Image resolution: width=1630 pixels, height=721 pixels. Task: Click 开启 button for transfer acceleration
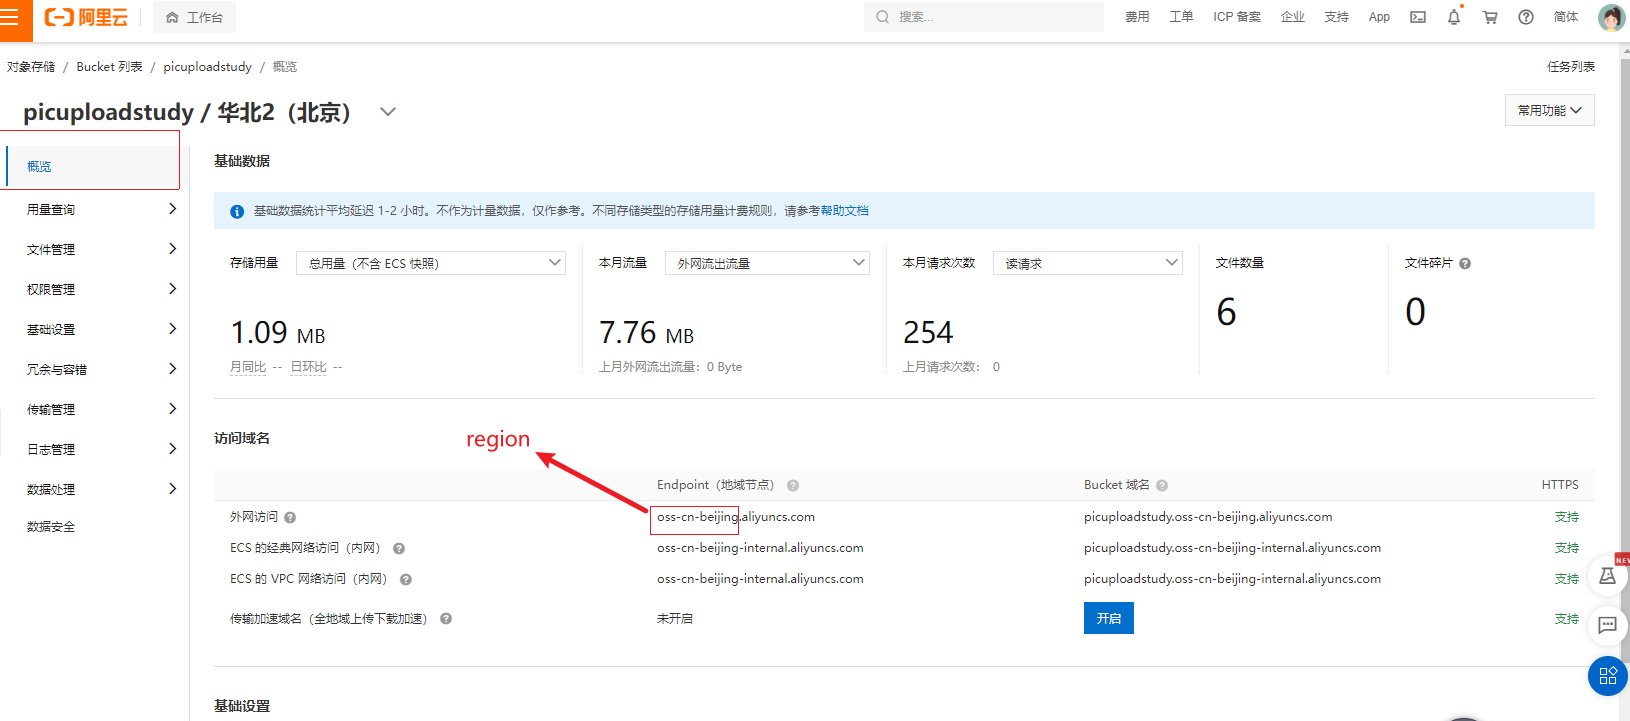pos(1109,618)
